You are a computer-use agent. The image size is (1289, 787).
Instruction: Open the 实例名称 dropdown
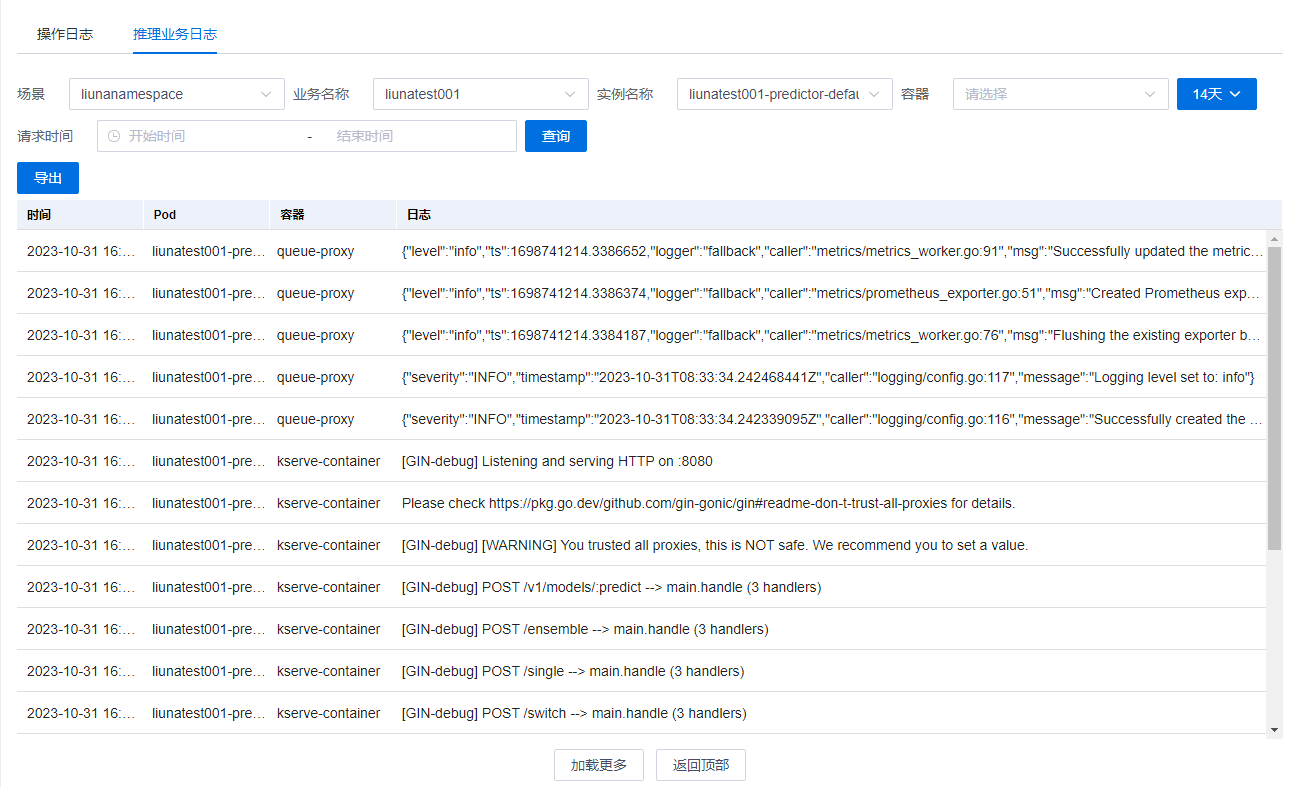[784, 94]
